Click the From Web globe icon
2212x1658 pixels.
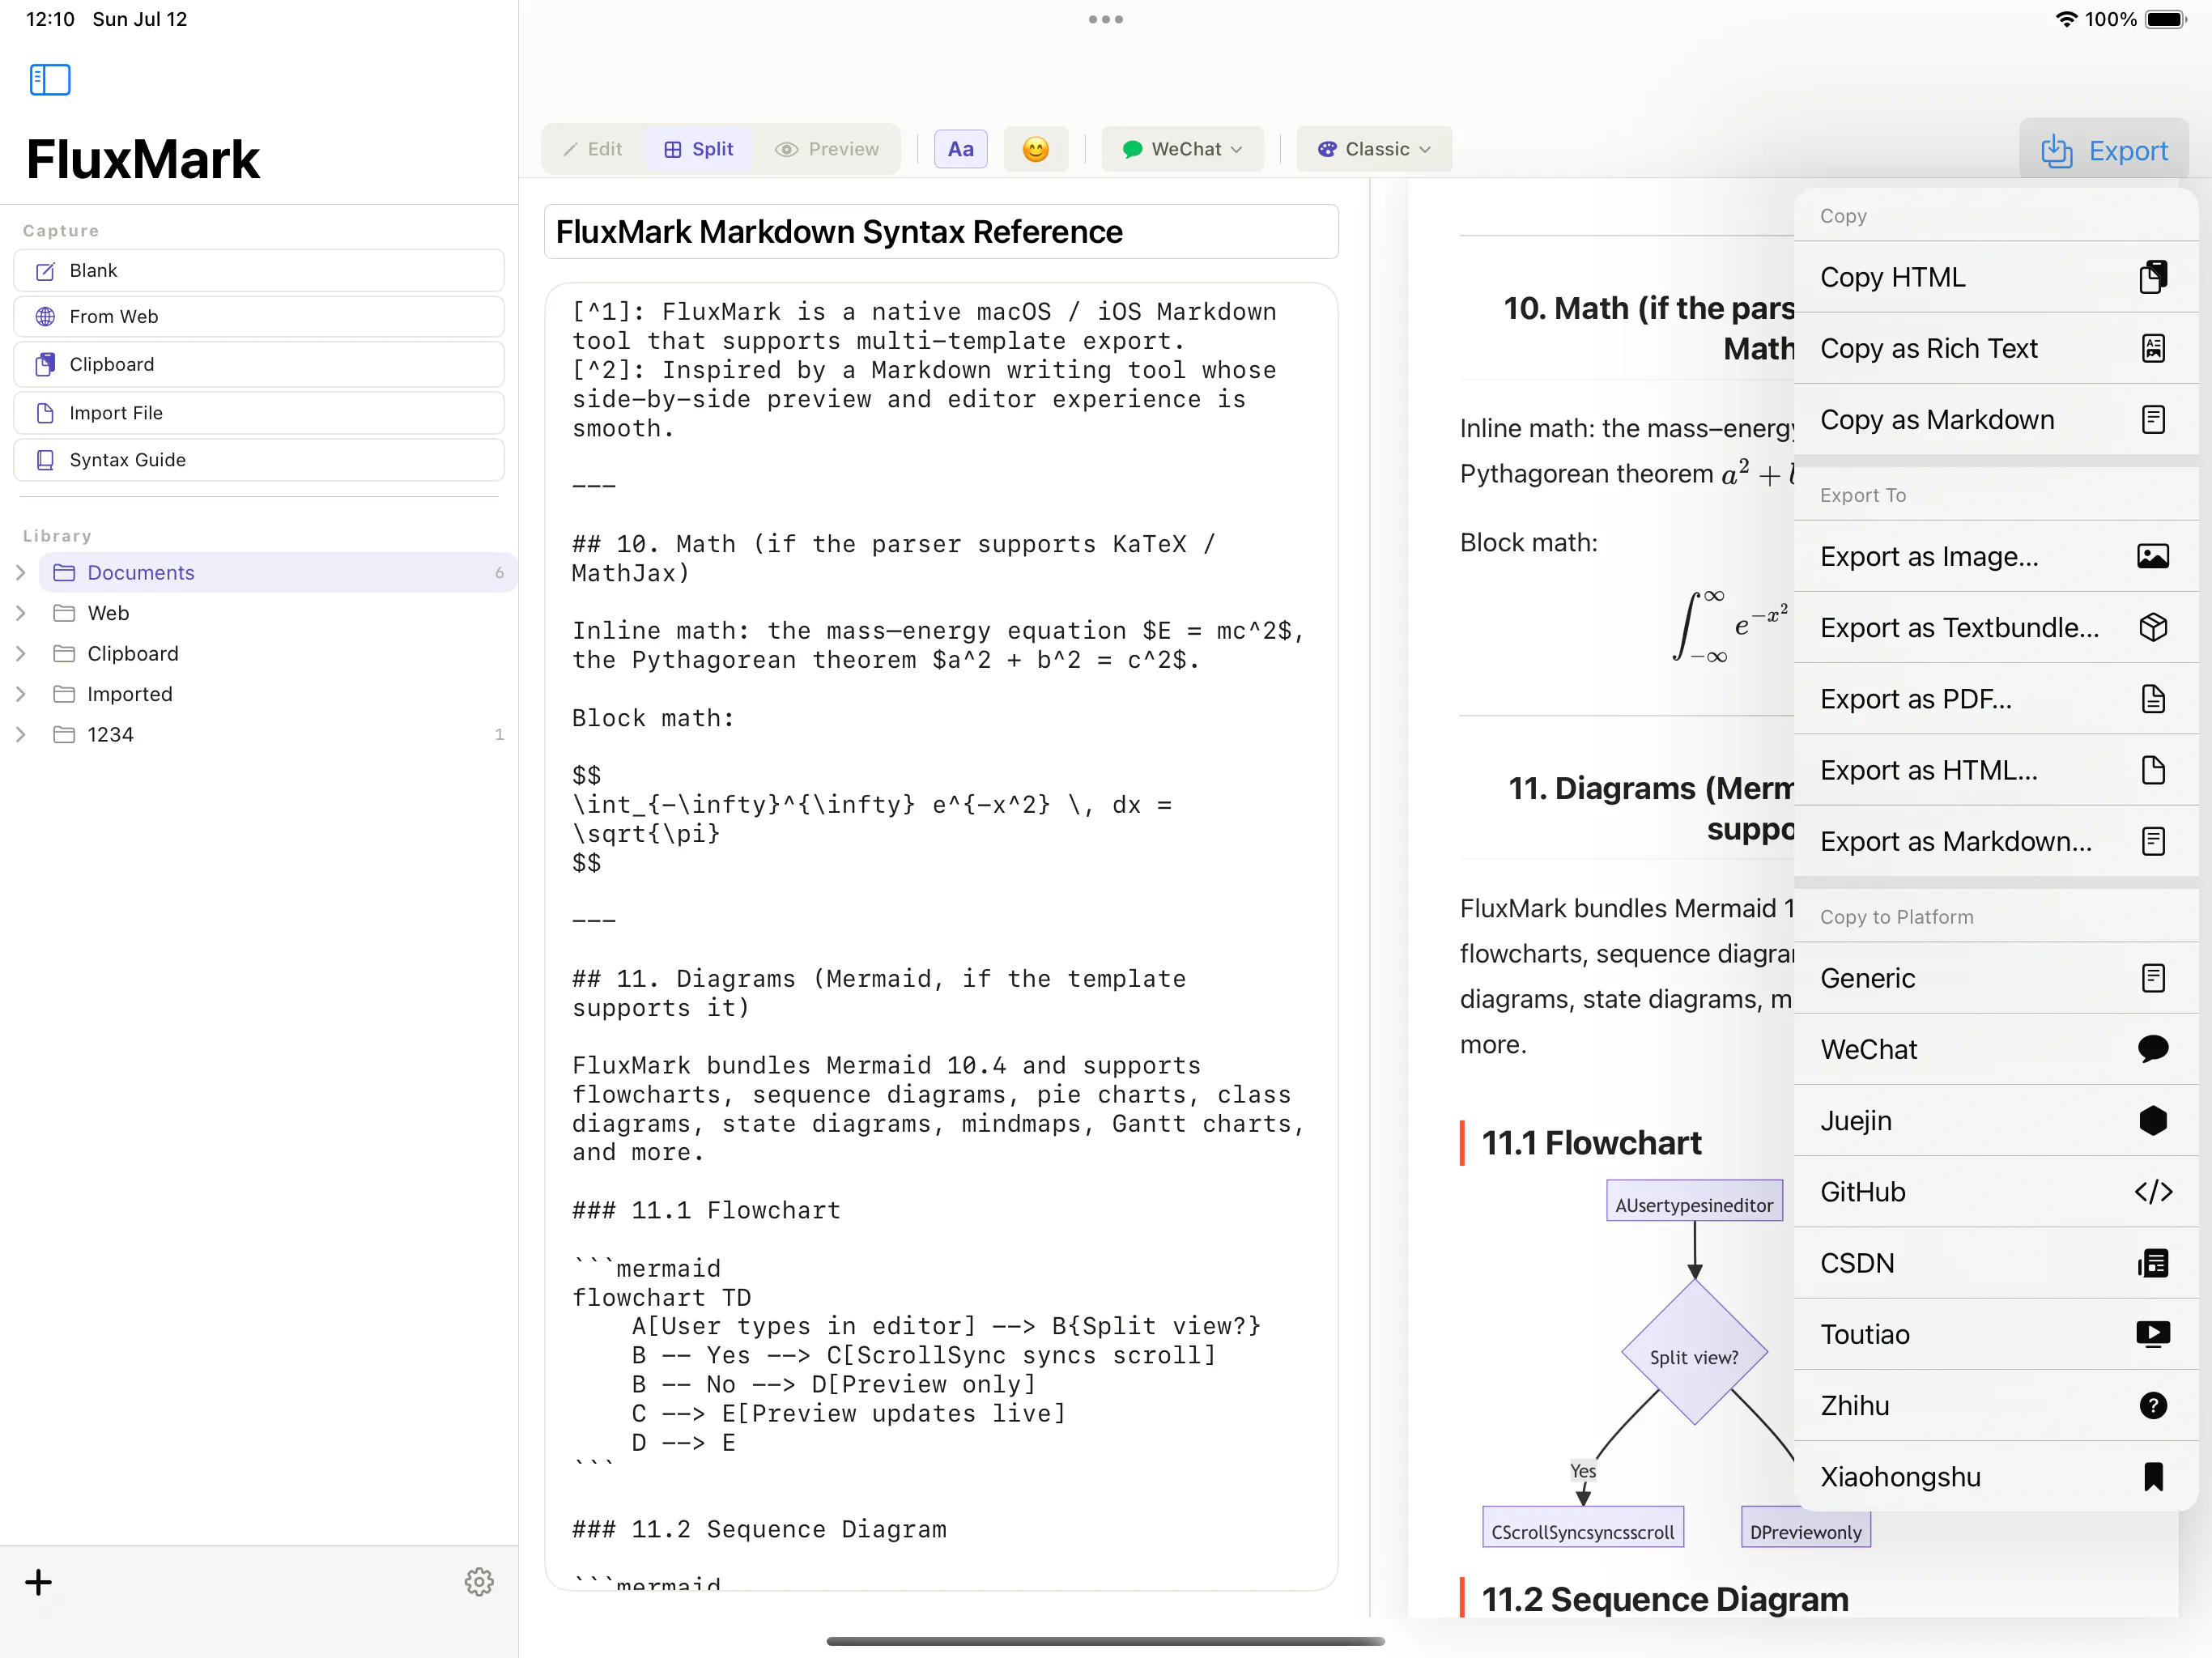coord(45,317)
